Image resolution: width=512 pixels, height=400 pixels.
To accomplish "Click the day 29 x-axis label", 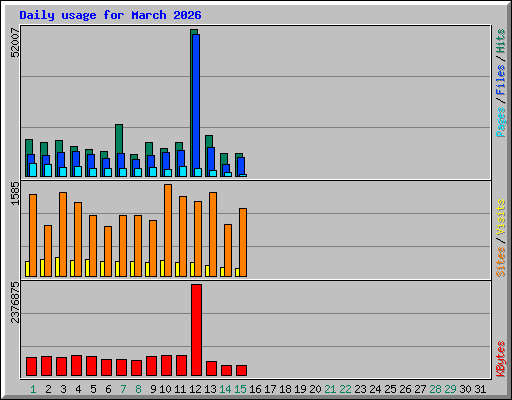I will [x=450, y=389].
